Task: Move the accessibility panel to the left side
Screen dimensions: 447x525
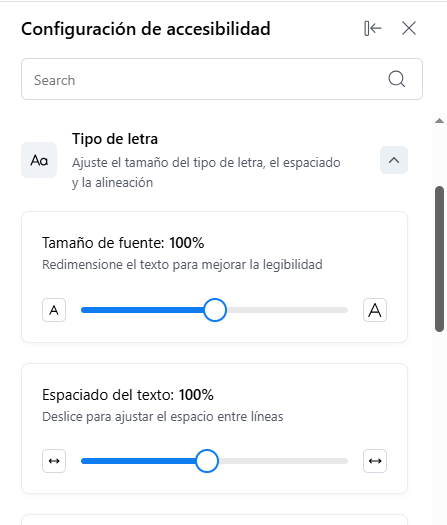Action: [x=373, y=28]
